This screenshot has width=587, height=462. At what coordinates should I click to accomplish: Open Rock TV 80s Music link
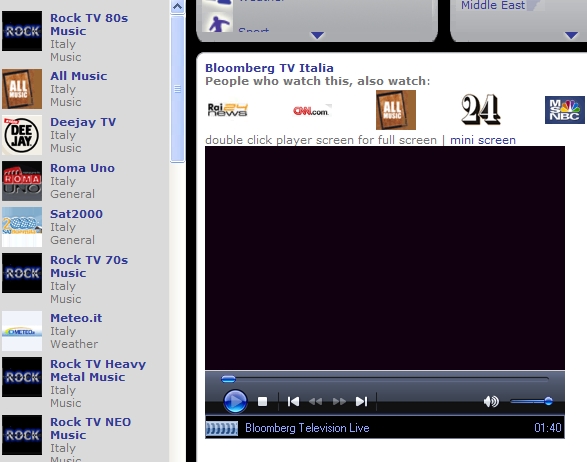click(x=89, y=24)
